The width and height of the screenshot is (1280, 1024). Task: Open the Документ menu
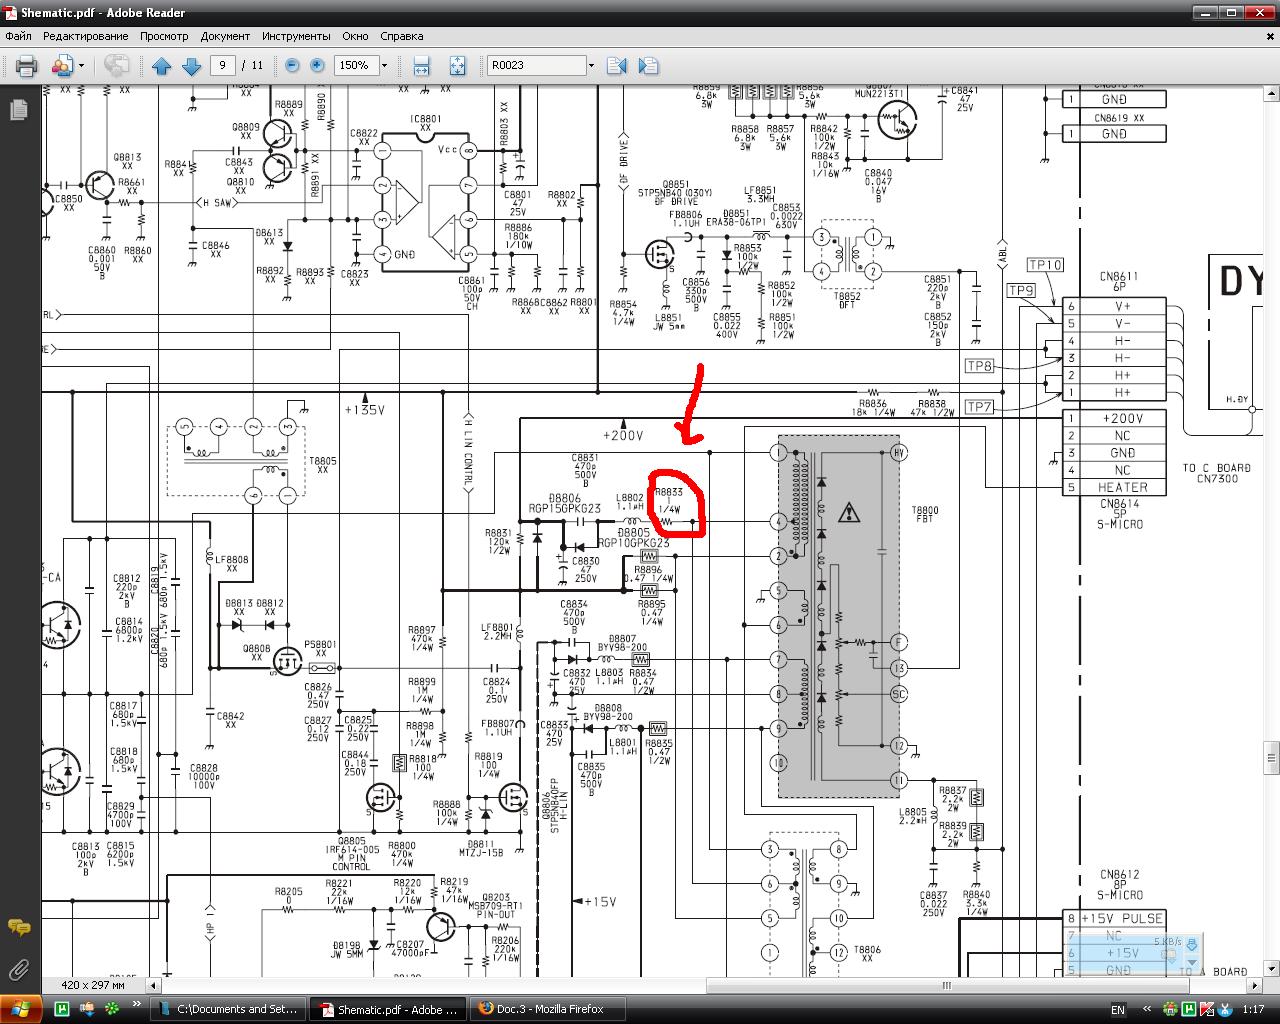pyautogui.click(x=225, y=36)
